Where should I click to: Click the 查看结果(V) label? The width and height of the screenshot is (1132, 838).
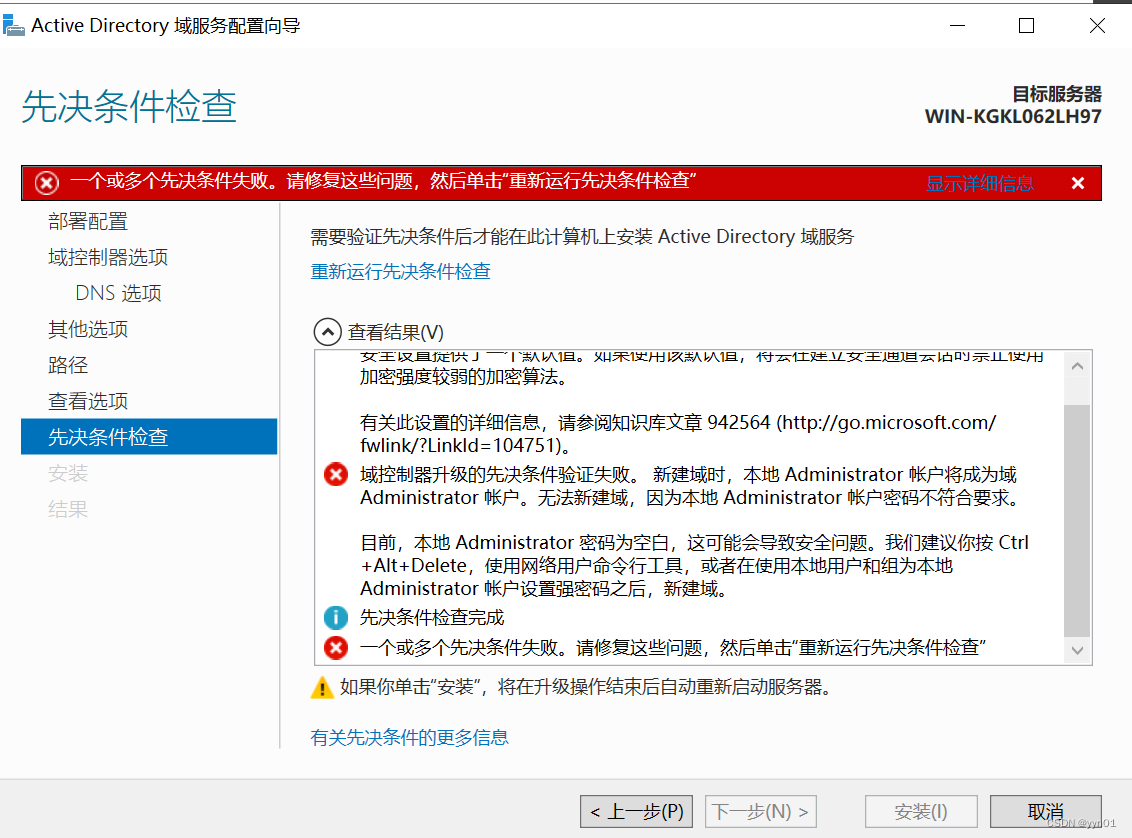pyautogui.click(x=396, y=332)
